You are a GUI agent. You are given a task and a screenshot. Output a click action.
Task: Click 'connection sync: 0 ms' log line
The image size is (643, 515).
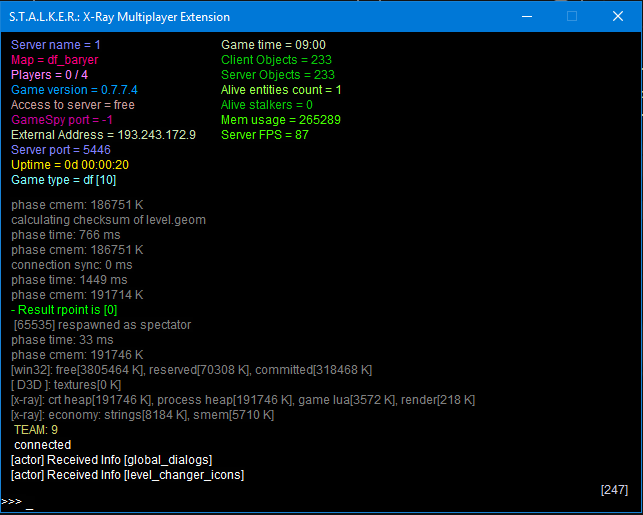pyautogui.click(x=72, y=265)
